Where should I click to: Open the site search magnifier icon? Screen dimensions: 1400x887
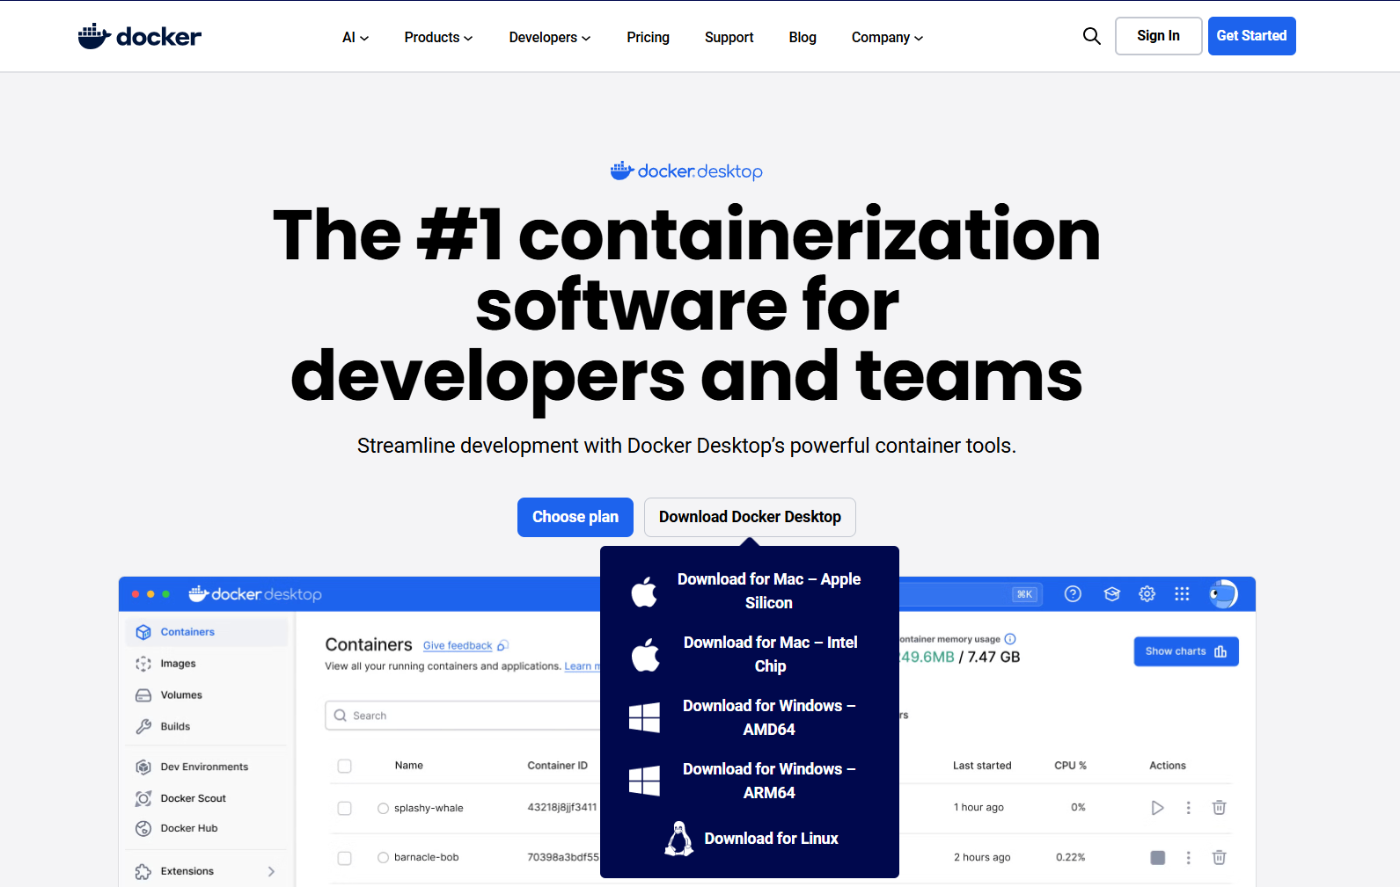tap(1092, 36)
